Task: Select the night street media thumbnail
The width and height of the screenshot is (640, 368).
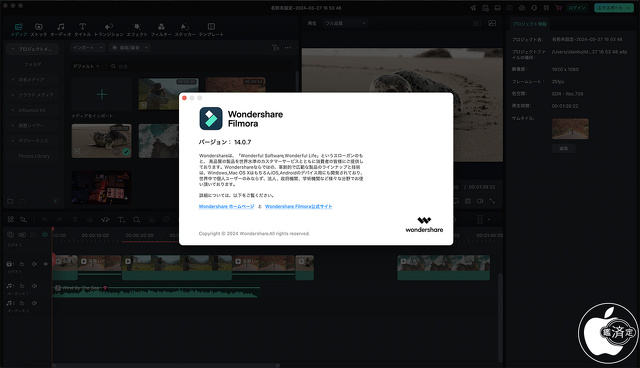Action: coord(102,187)
